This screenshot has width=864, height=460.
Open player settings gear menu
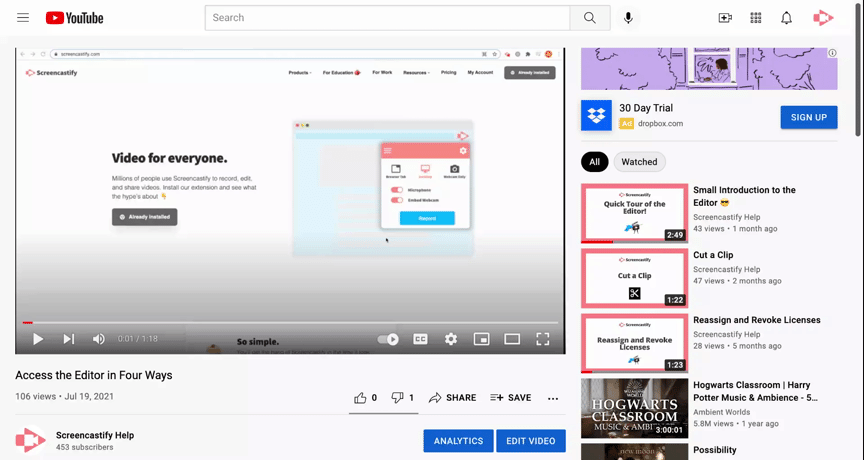[x=451, y=339]
